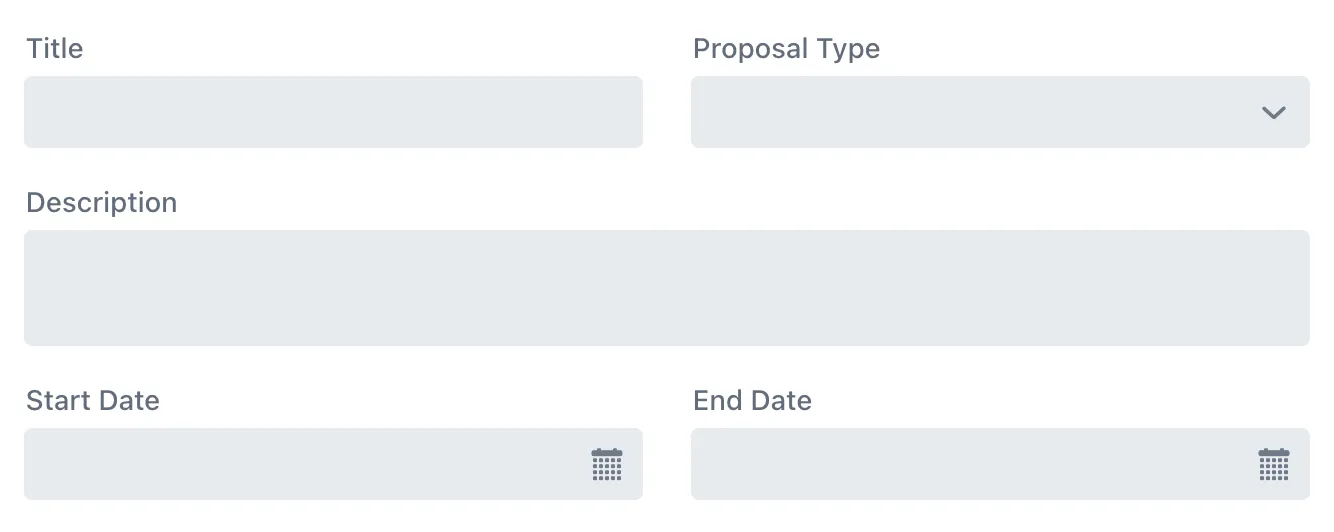This screenshot has width=1334, height=532.
Task: Click the Title field label
Action: coord(55,49)
